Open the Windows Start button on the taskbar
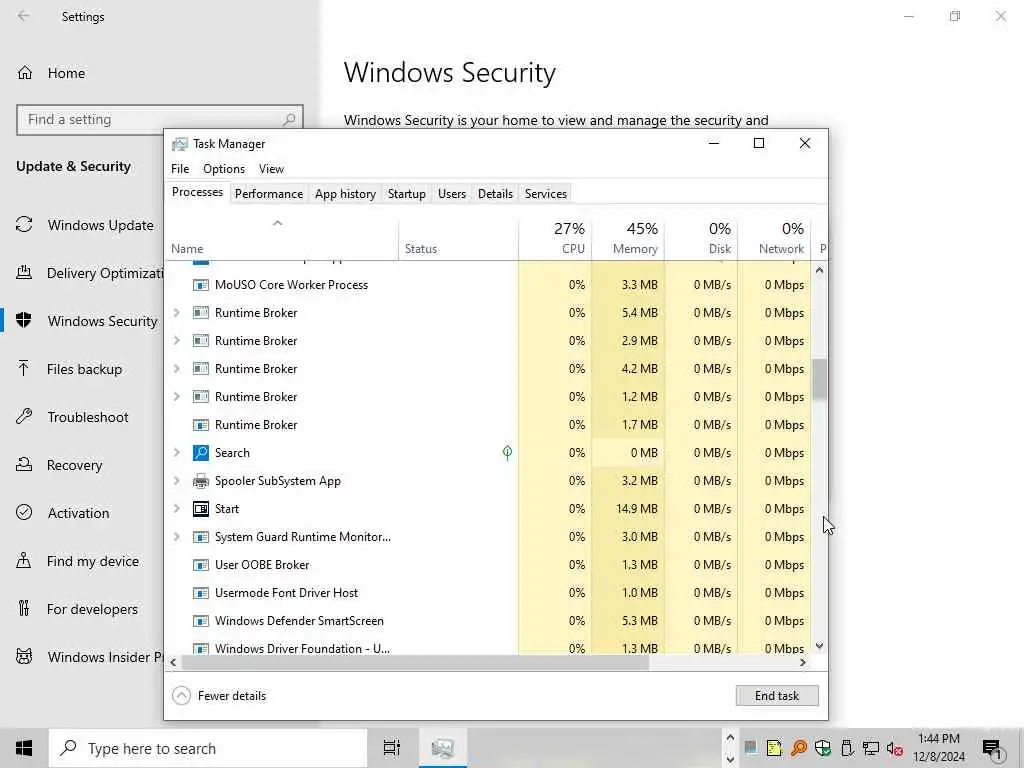 coord(24,748)
